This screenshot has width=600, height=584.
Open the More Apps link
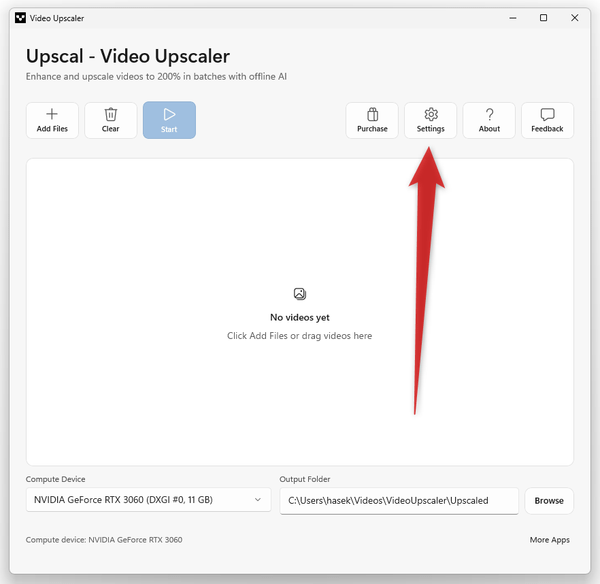[x=549, y=540]
